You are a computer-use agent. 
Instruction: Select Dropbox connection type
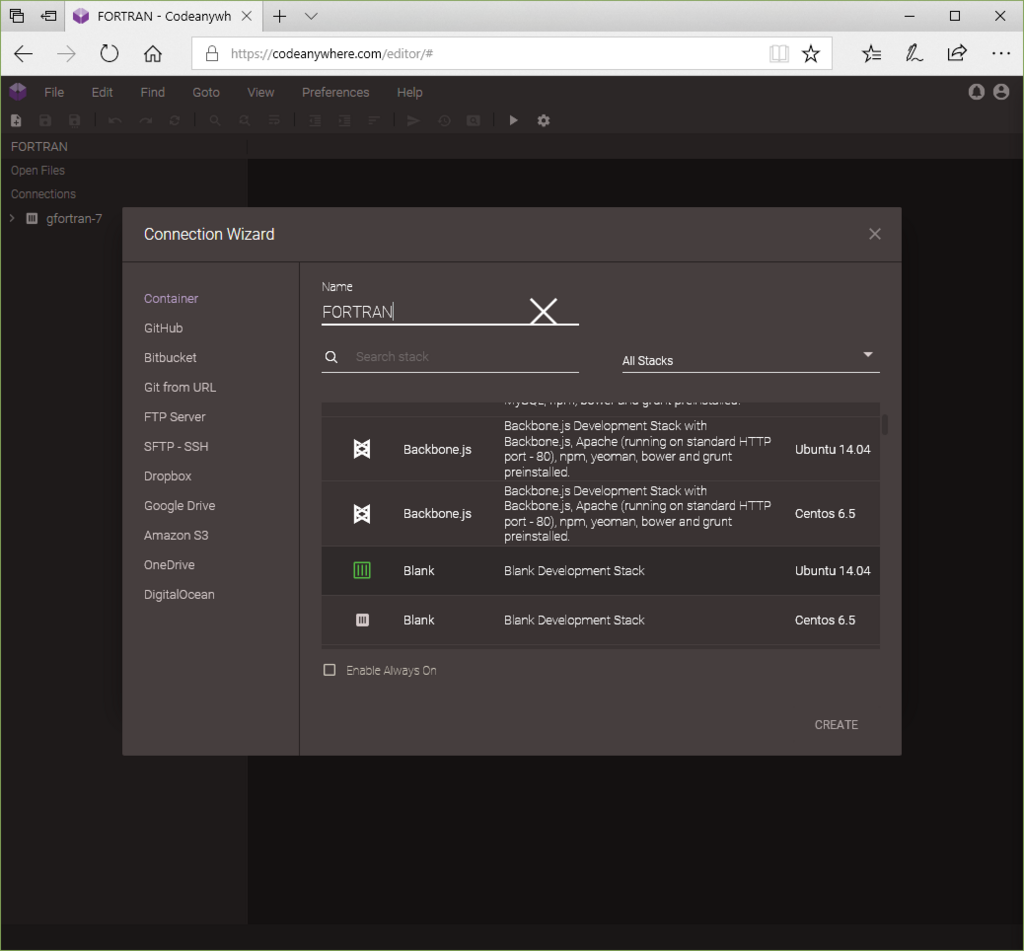[x=168, y=476]
